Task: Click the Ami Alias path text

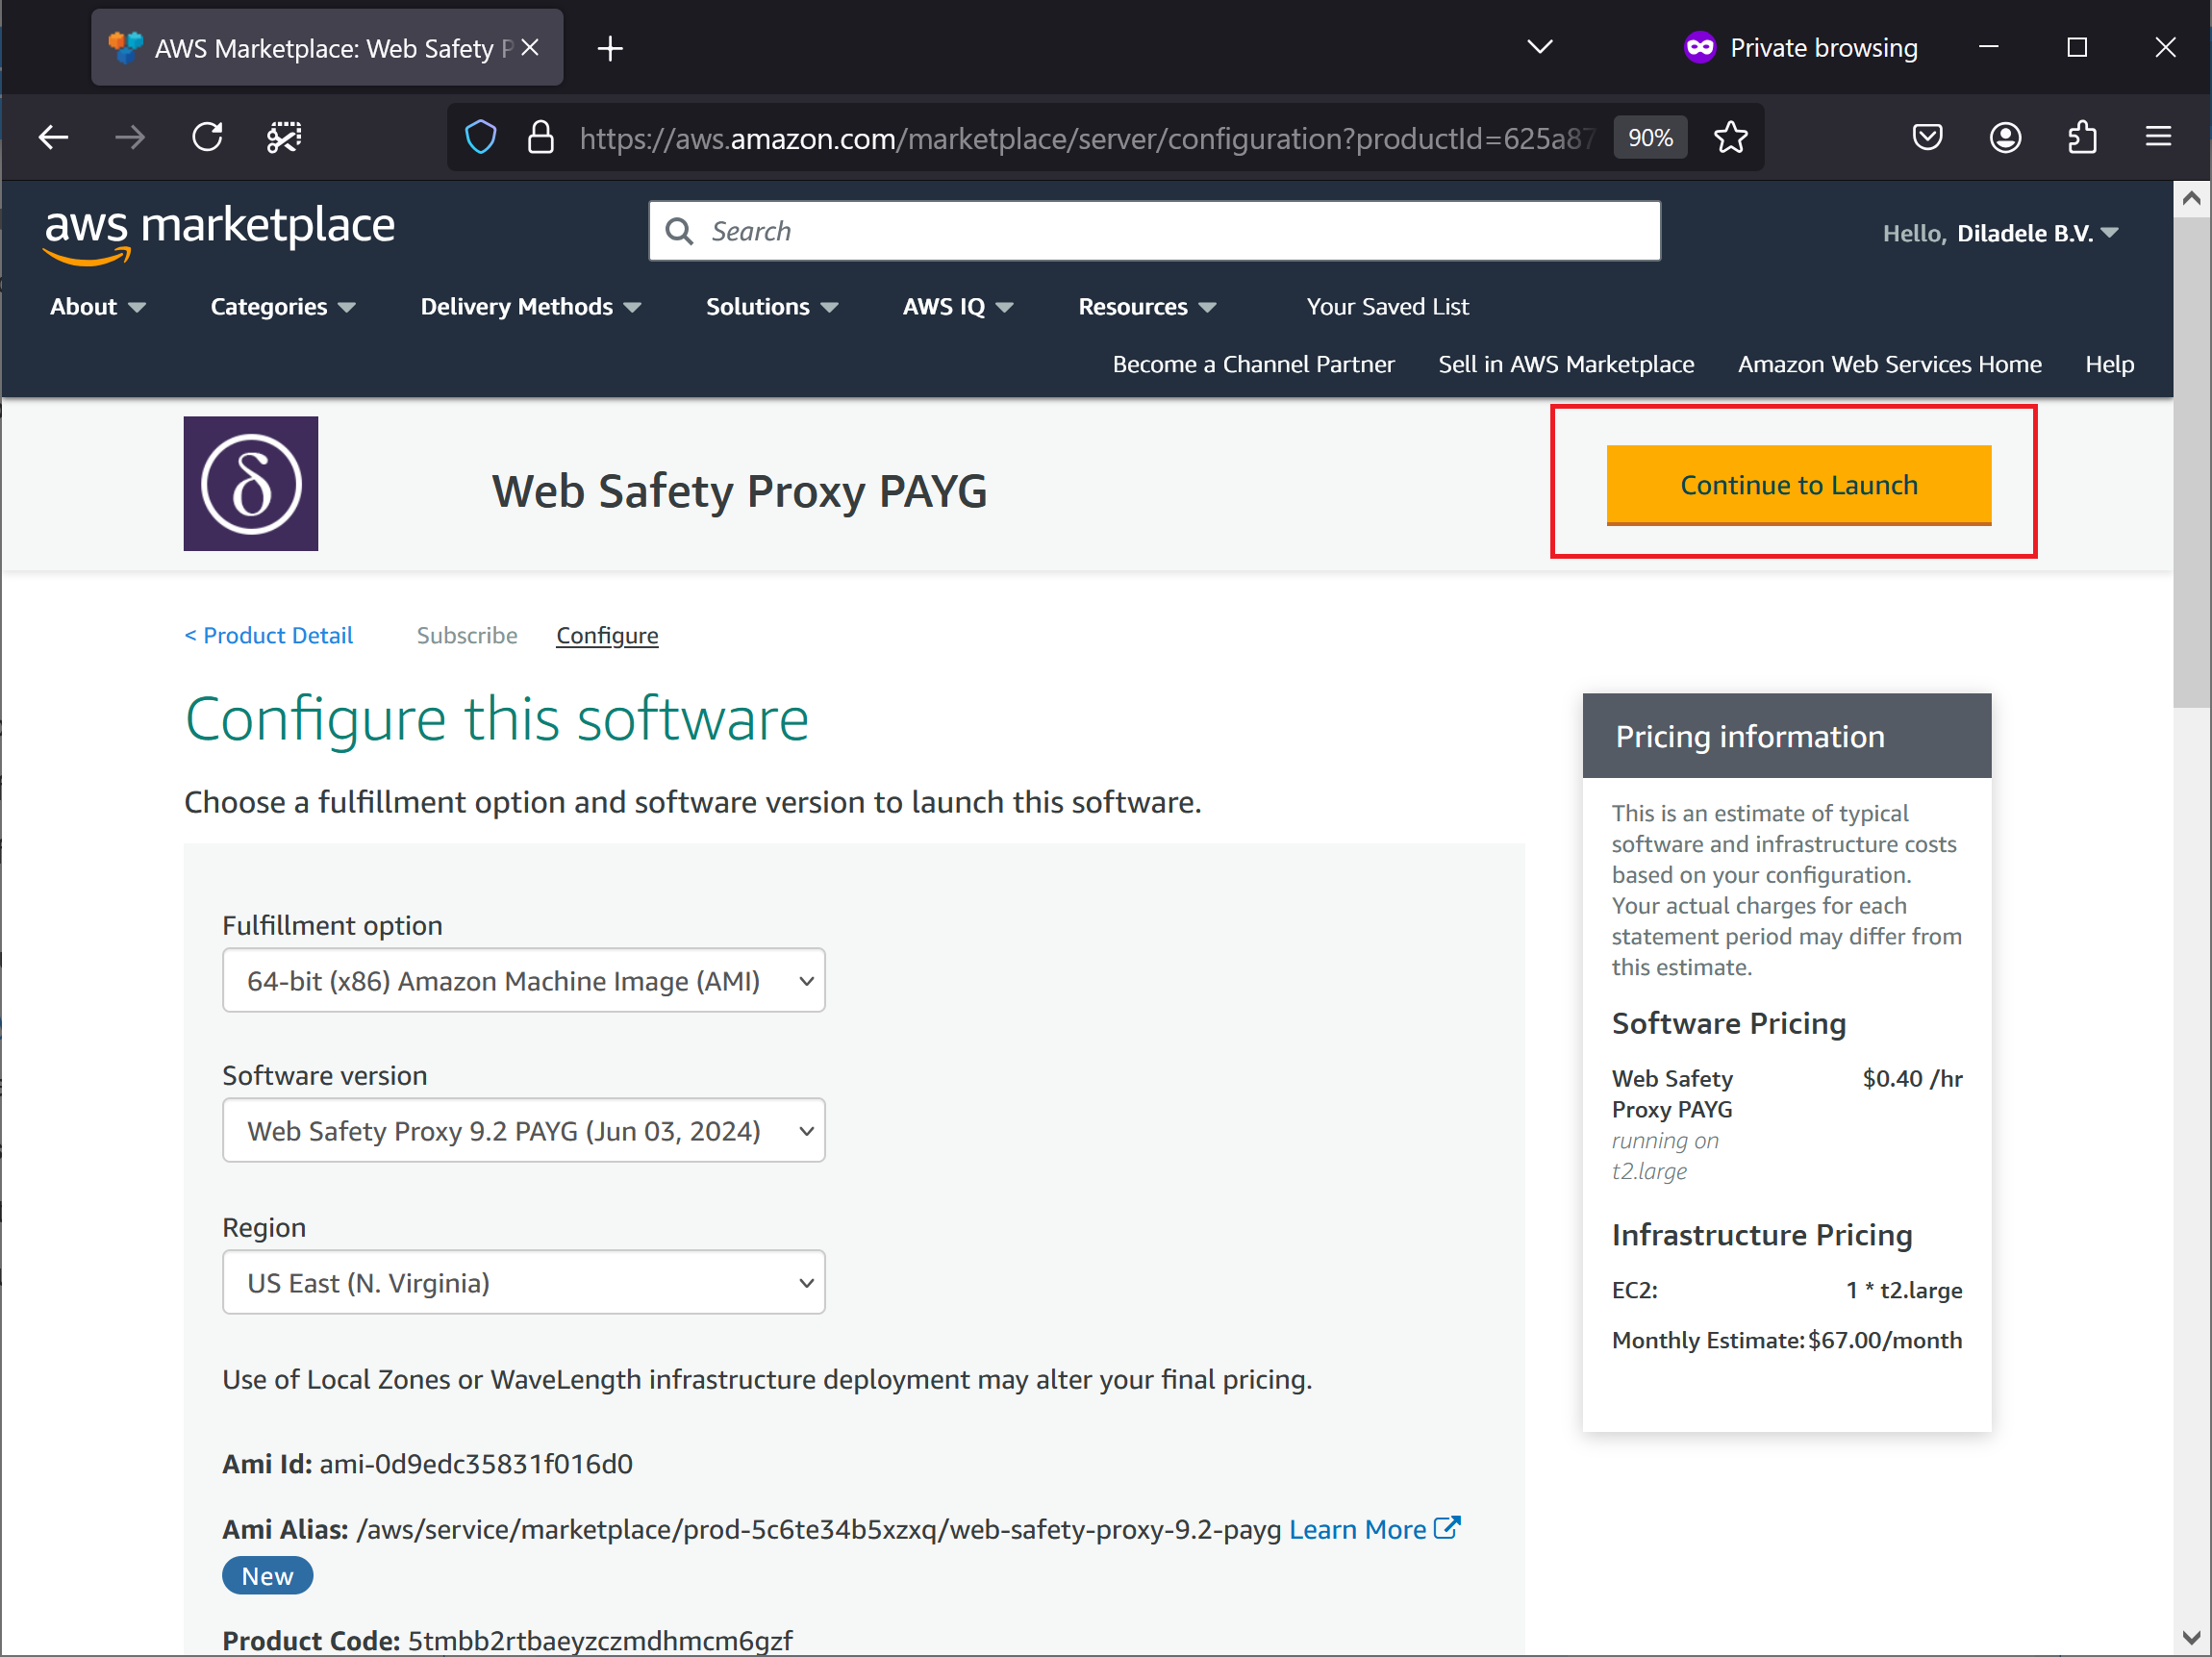Action: coord(819,1529)
